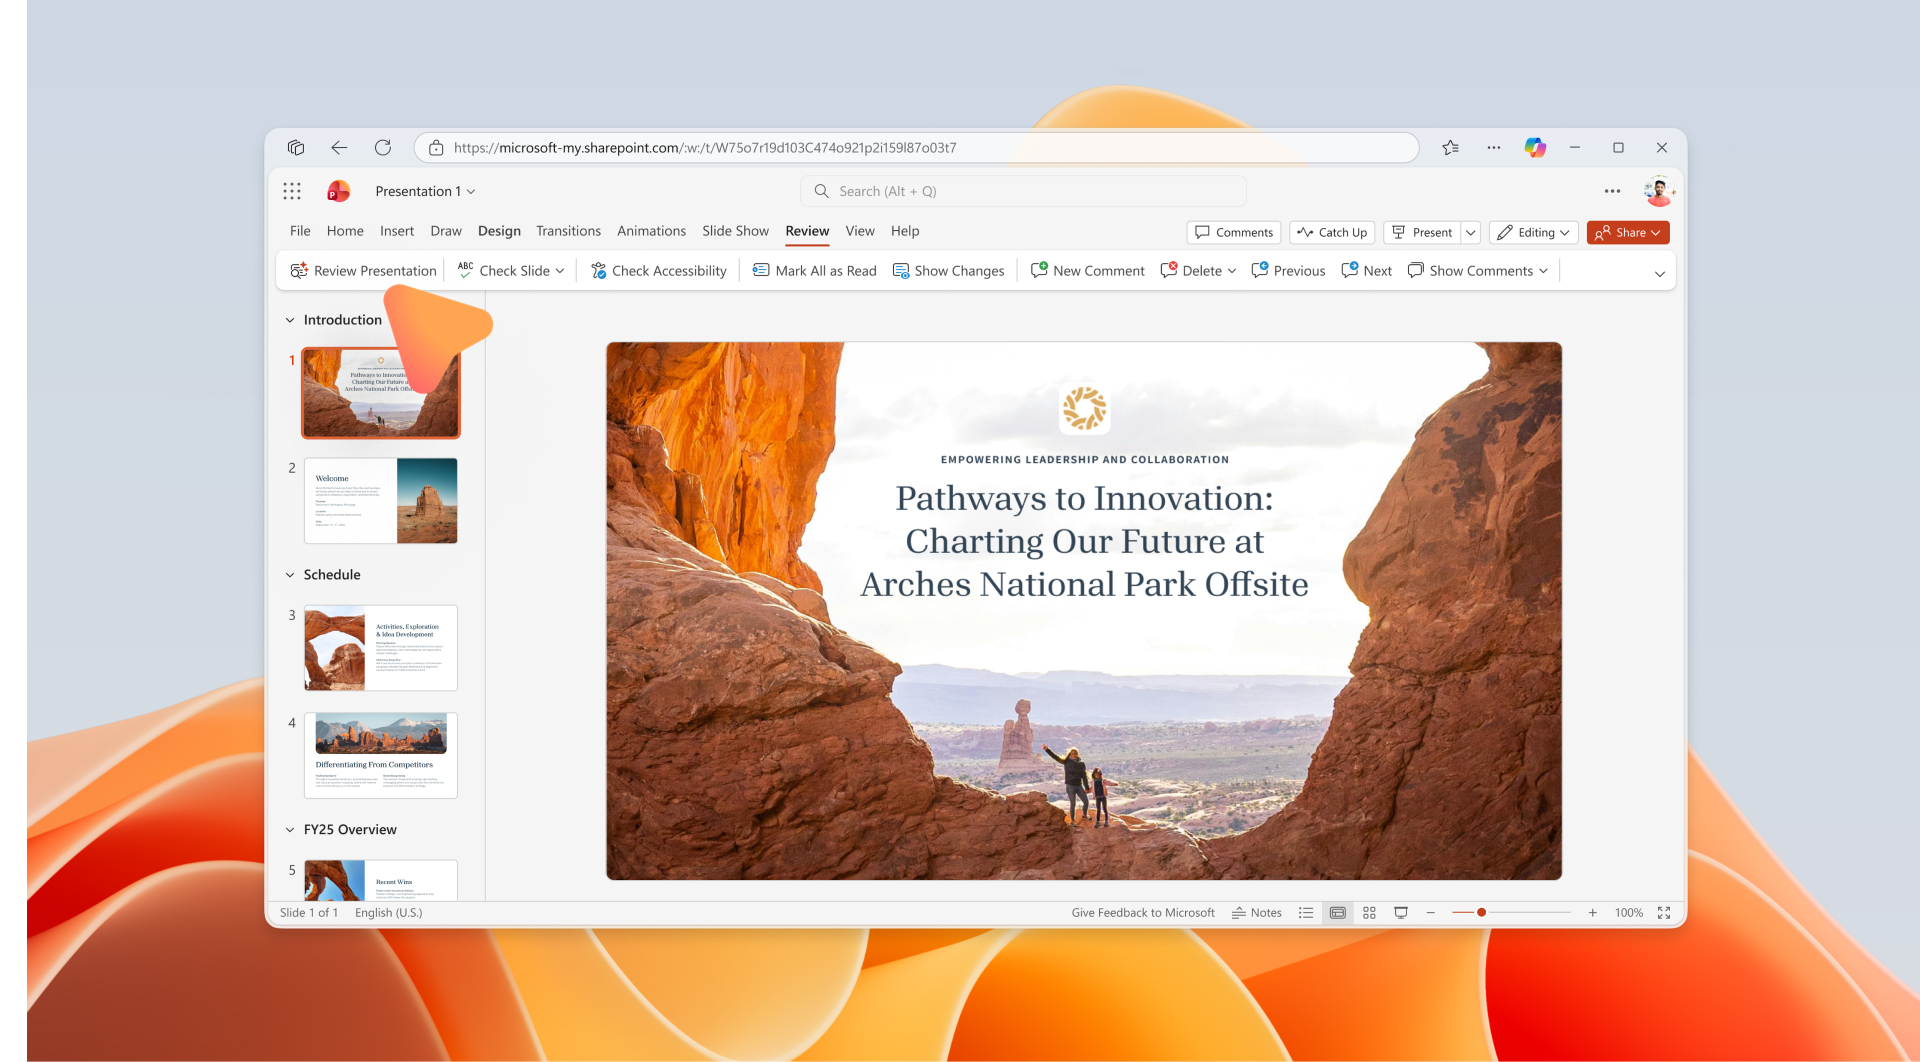Run Check Accessibility
This screenshot has width=1920, height=1062.
(658, 271)
